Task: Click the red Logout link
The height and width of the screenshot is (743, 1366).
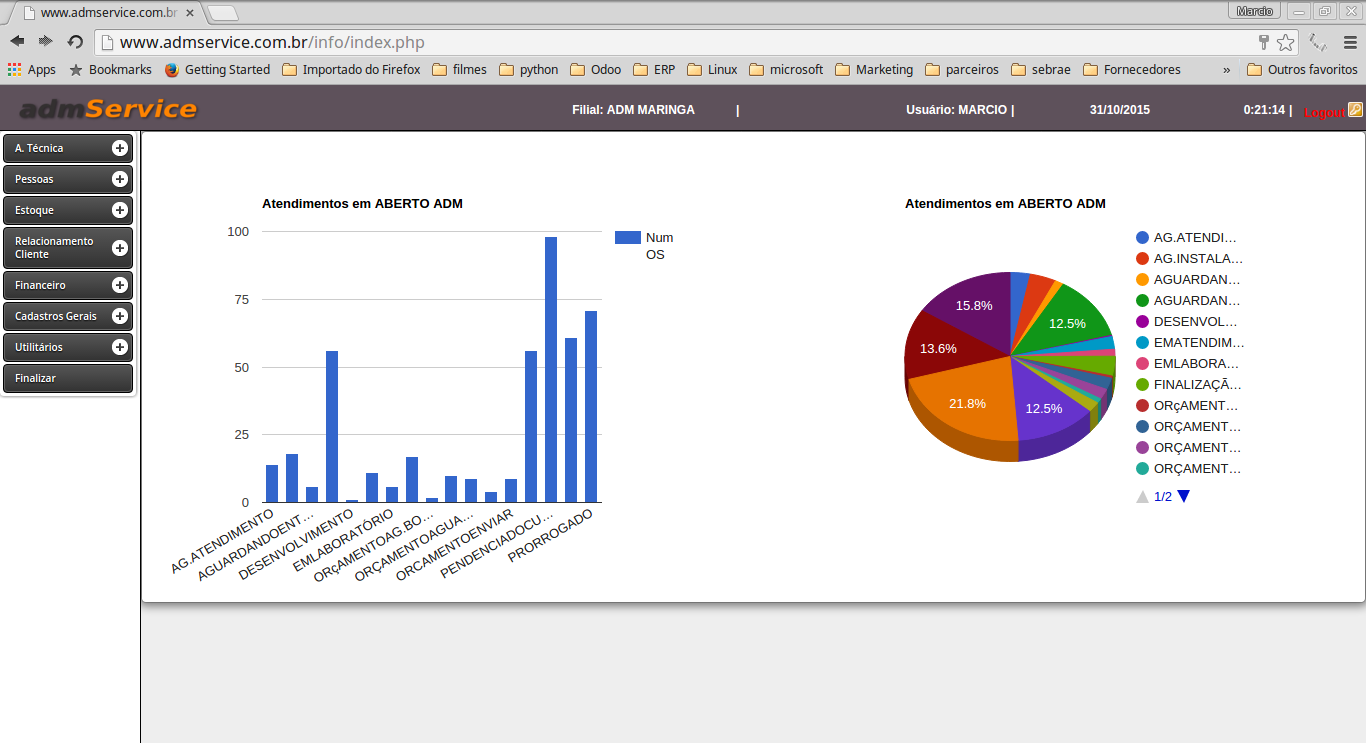Action: tap(1323, 113)
